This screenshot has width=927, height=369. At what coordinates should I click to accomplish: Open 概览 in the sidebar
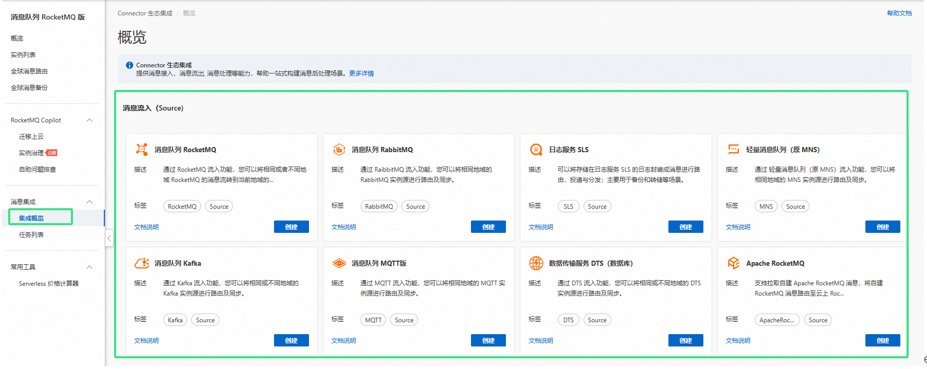tap(17, 38)
